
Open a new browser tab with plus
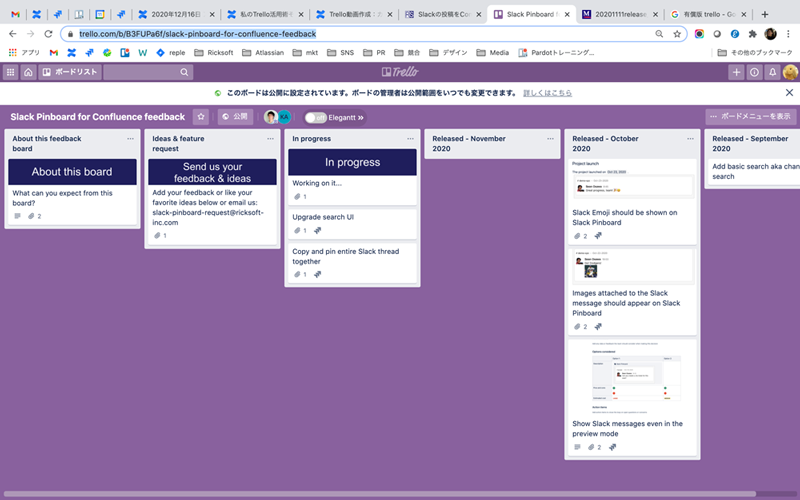pos(764,14)
